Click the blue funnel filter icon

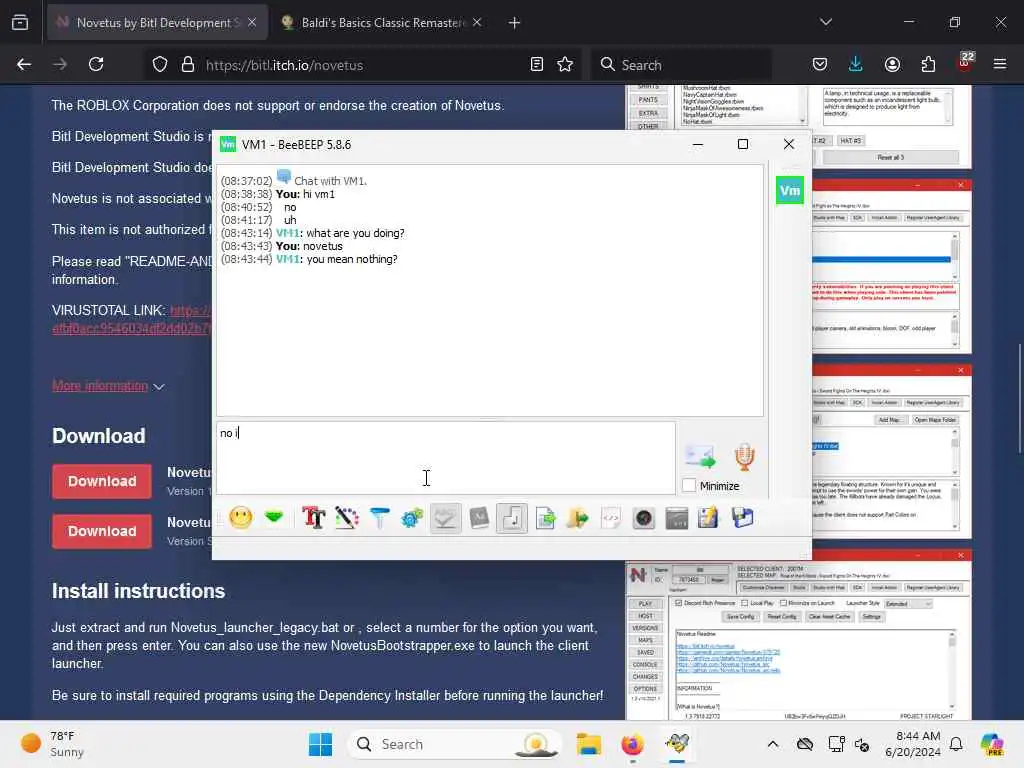[379, 518]
